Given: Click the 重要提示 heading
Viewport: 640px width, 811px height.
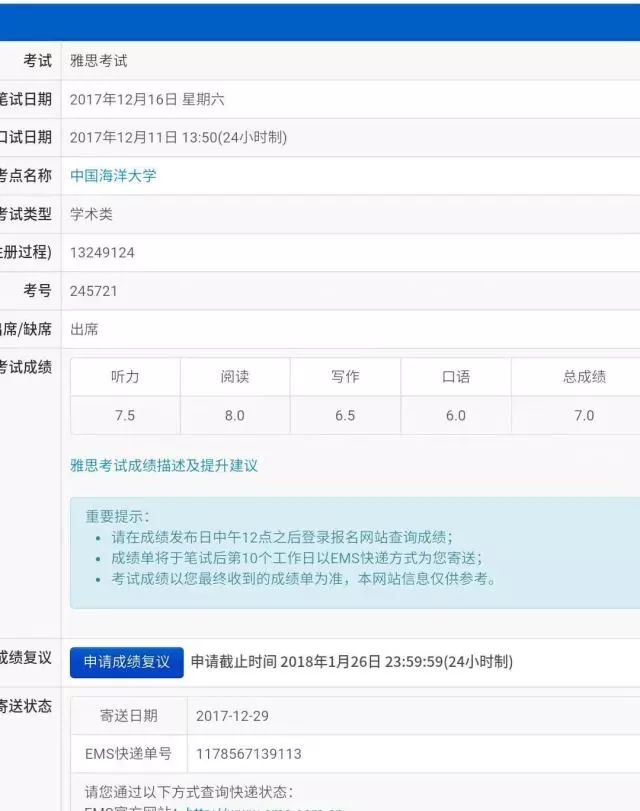Looking at the screenshot, I should (x=117, y=516).
